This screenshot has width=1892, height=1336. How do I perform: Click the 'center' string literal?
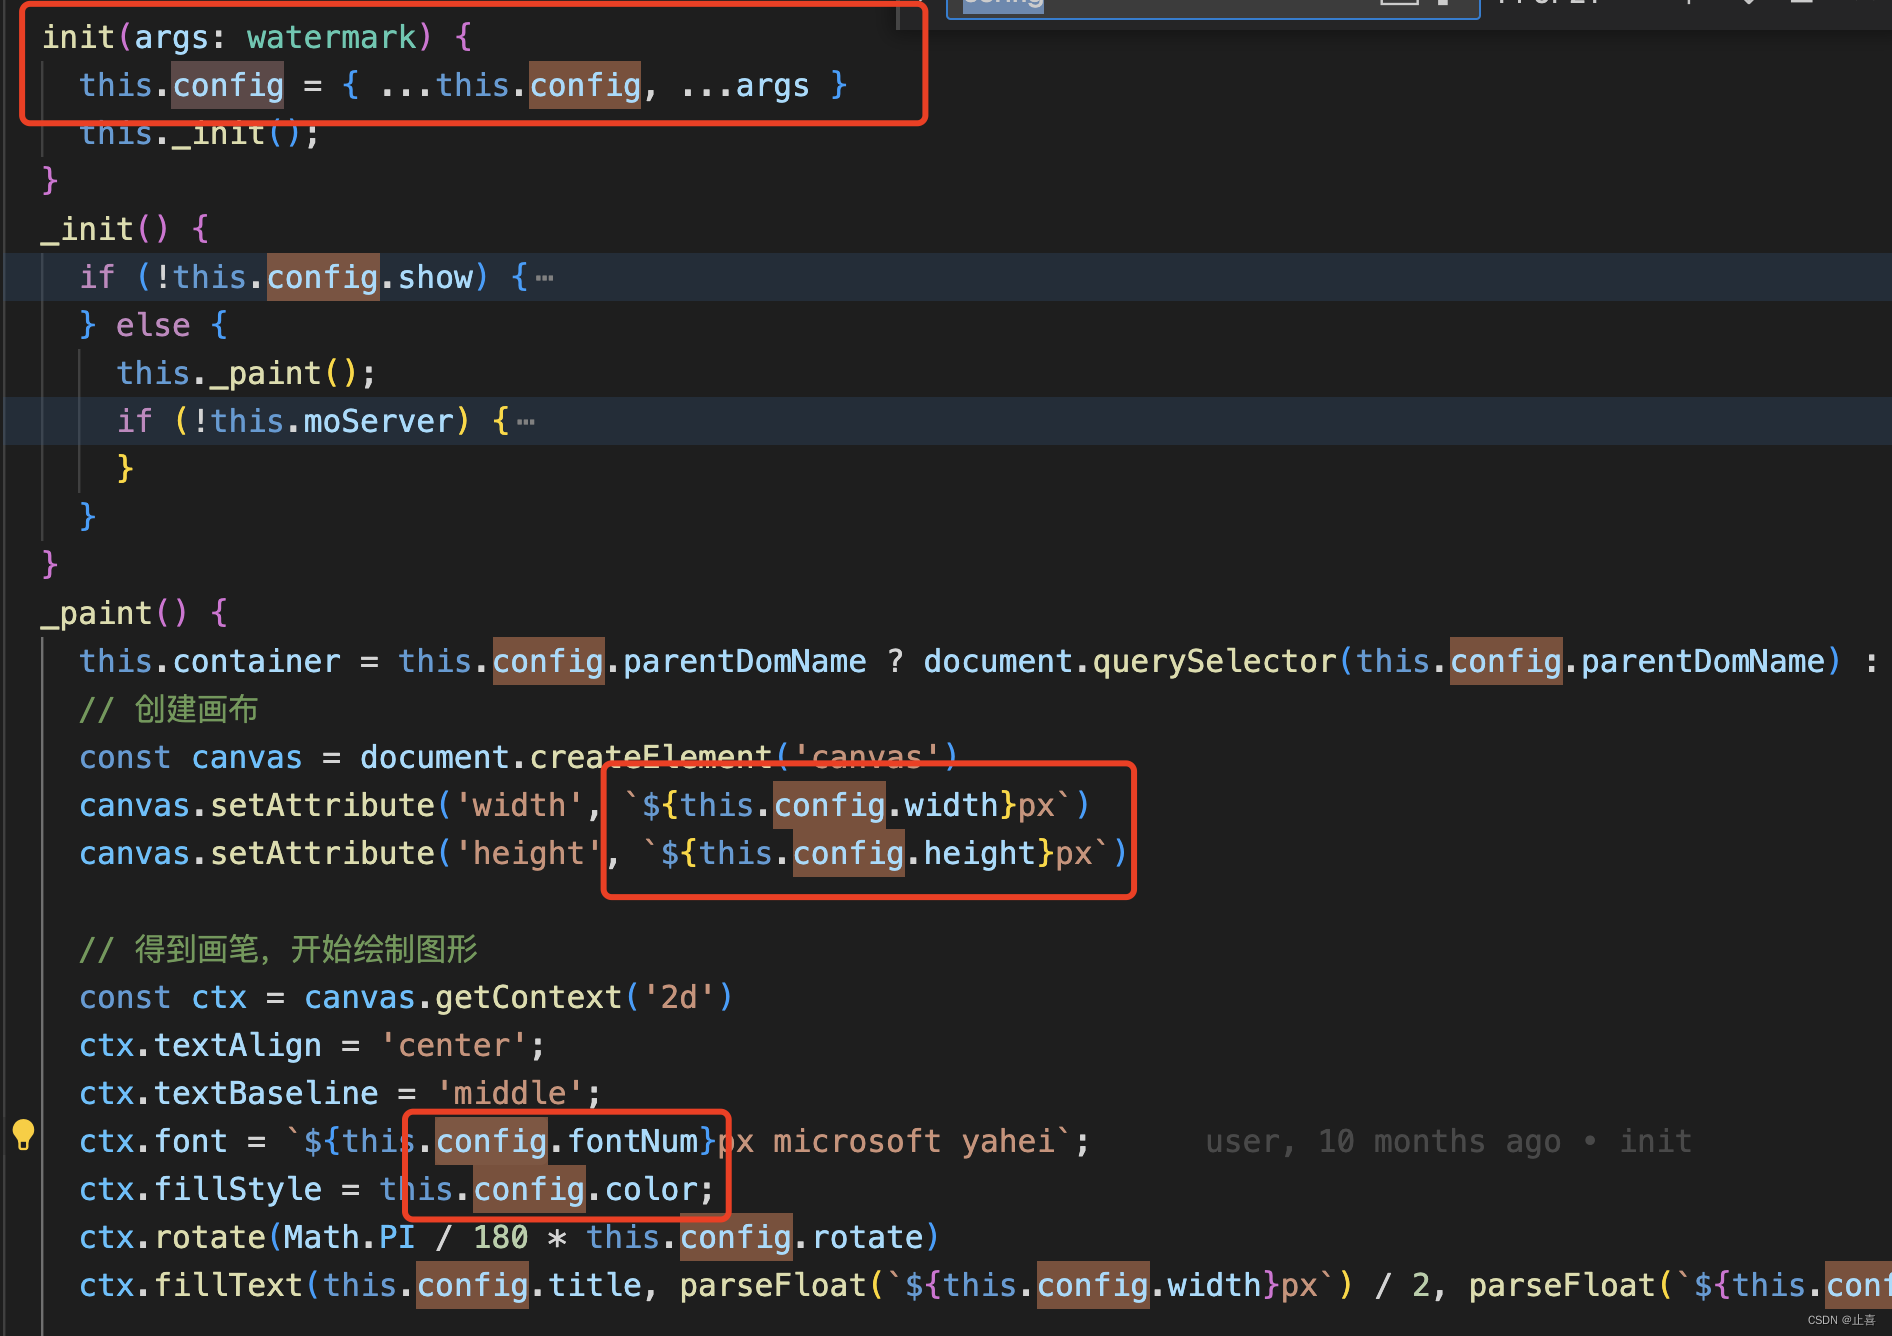(454, 1045)
